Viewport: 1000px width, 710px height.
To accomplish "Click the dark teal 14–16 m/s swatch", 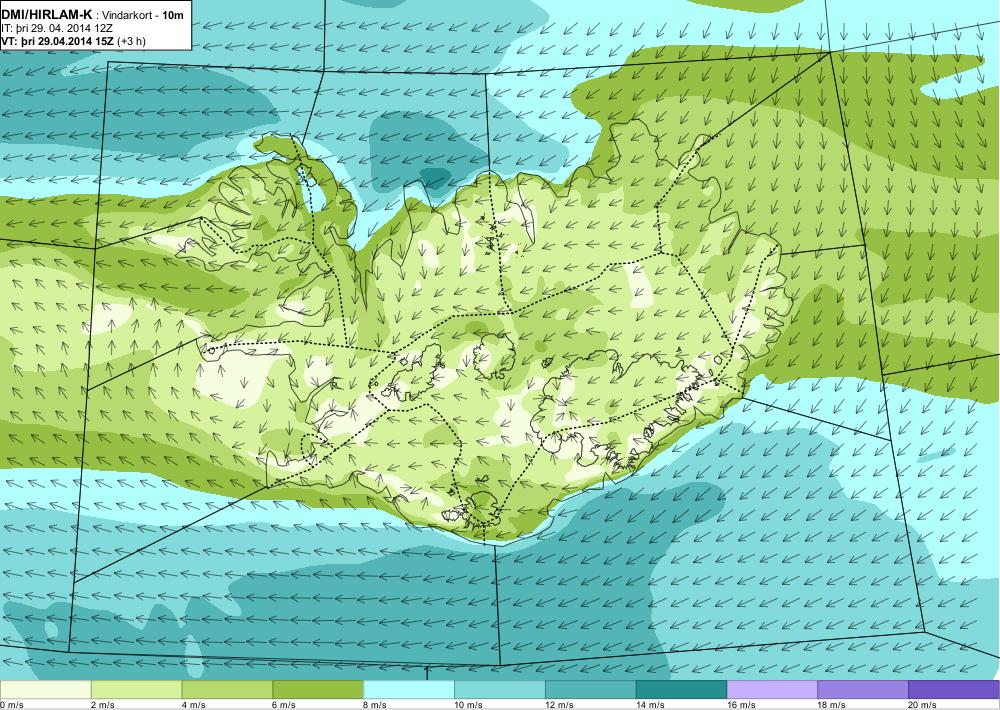I will click(682, 690).
